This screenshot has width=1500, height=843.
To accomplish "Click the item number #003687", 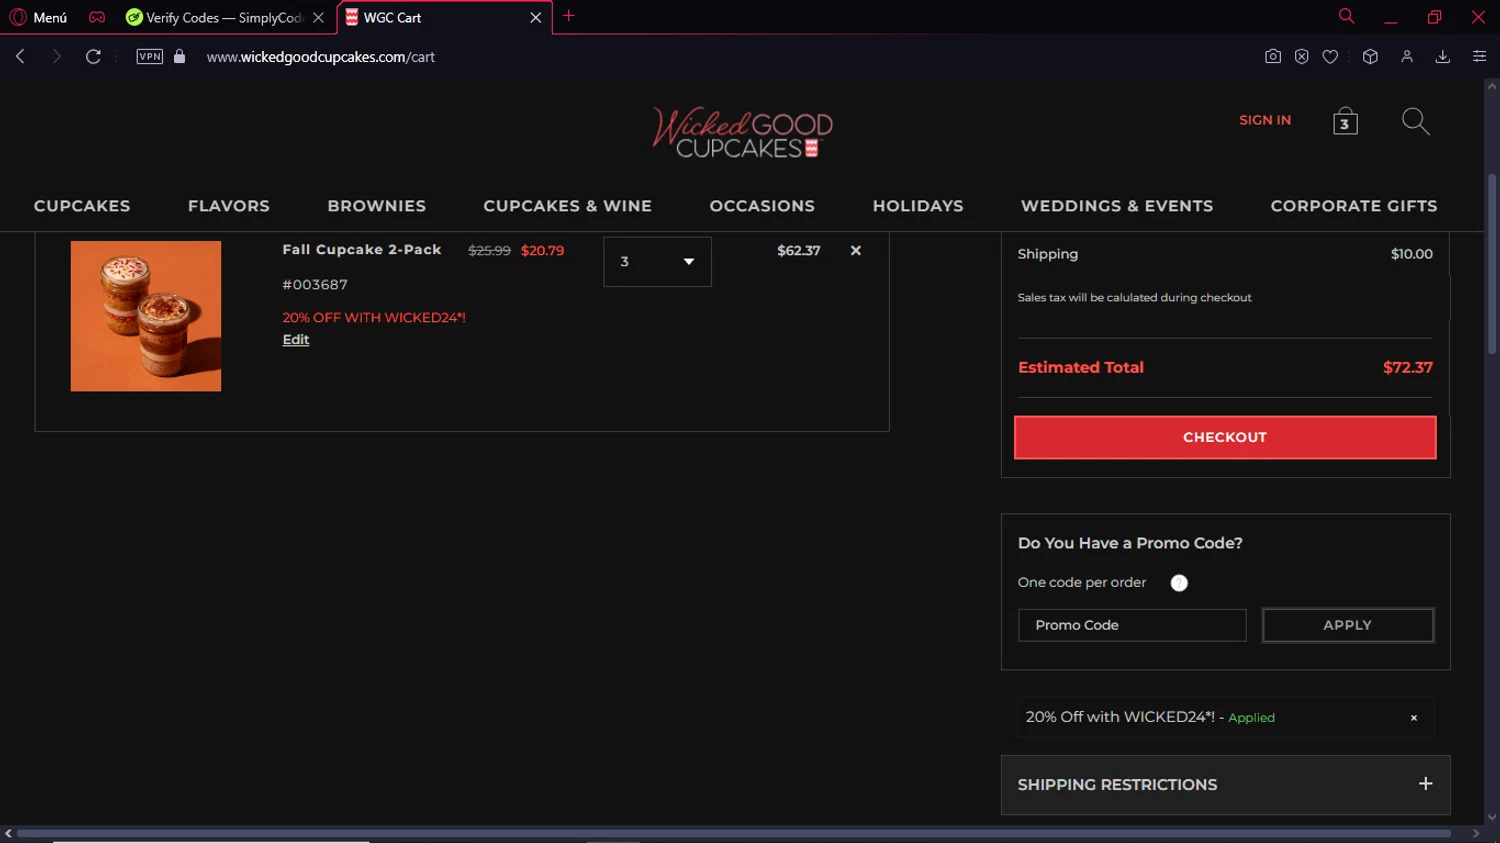I will [315, 285].
